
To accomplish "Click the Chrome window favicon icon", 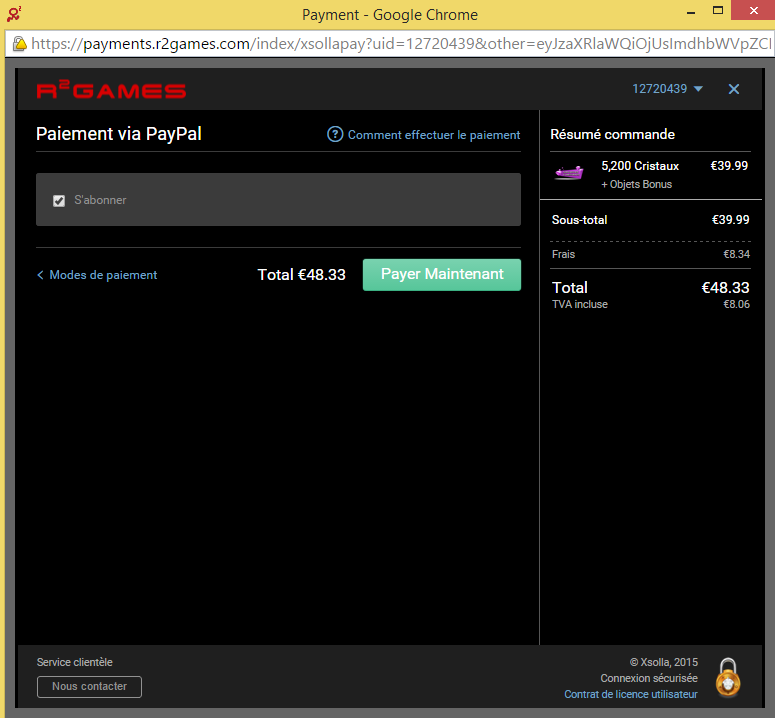I will tap(13, 14).
